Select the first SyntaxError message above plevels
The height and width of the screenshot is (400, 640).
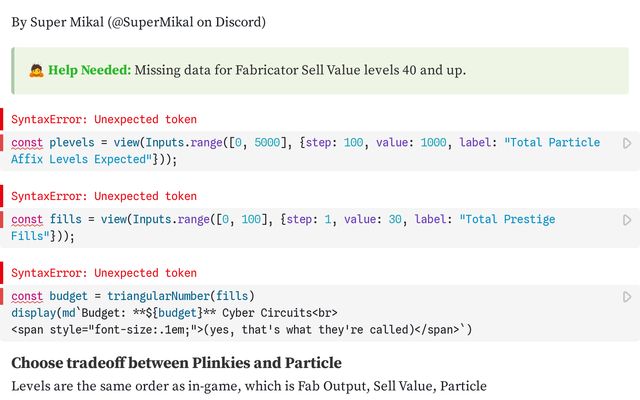click(x=104, y=119)
